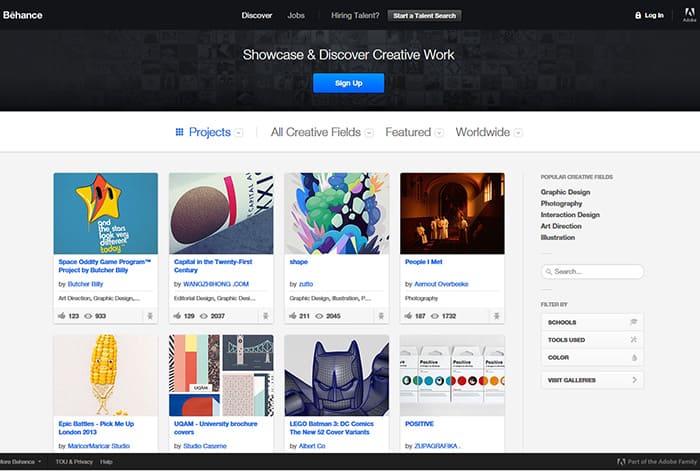Click the blue Sign Up button

[348, 83]
